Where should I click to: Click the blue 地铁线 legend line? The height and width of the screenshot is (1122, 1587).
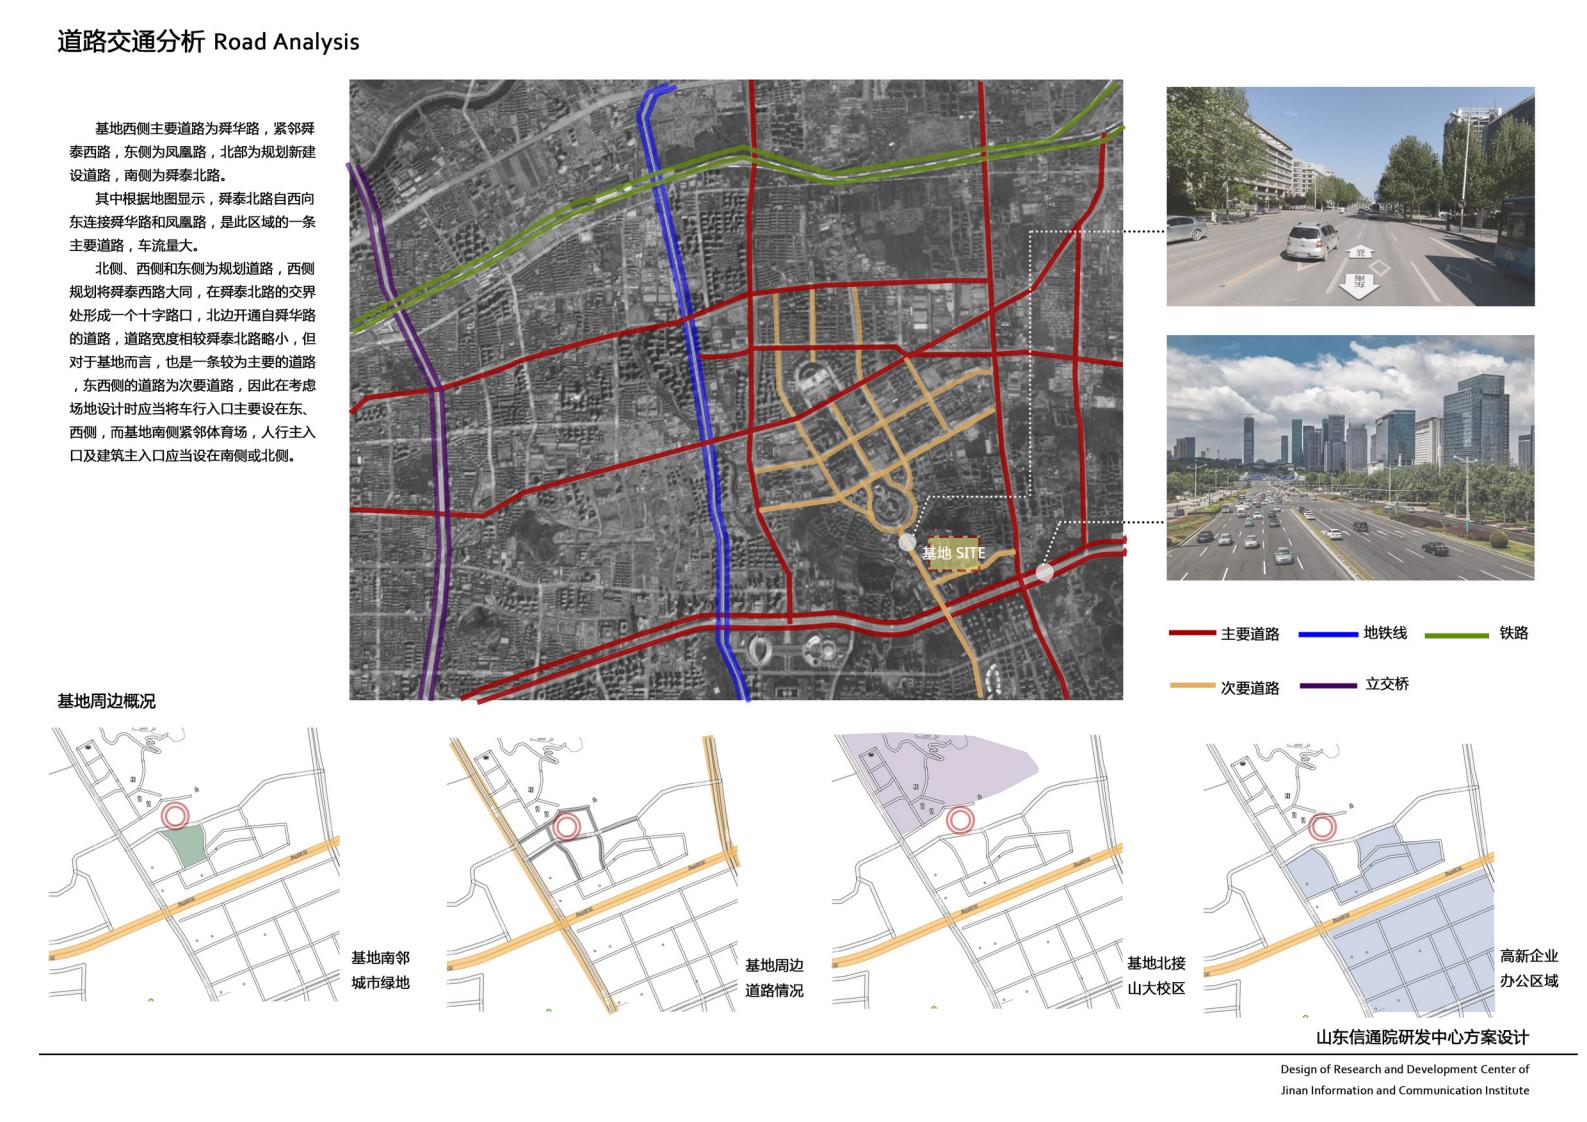[x=1329, y=634]
